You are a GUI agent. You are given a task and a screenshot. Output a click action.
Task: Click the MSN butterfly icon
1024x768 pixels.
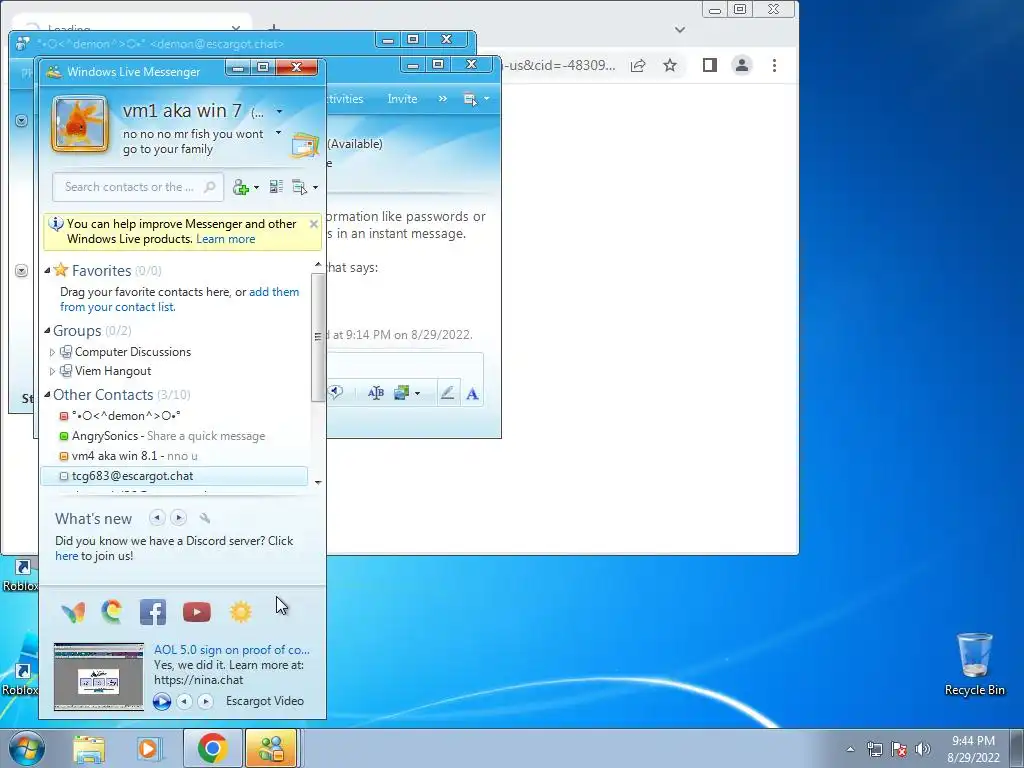(x=73, y=612)
